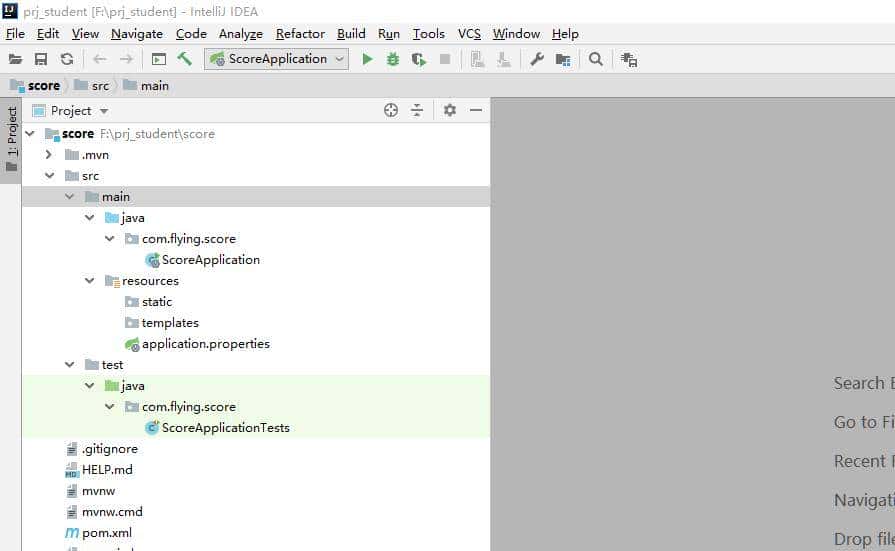Viewport: 895px width, 551px height.
Task: Open the ScoreApplication run configuration dropdown
Action: pyautogui.click(x=277, y=59)
